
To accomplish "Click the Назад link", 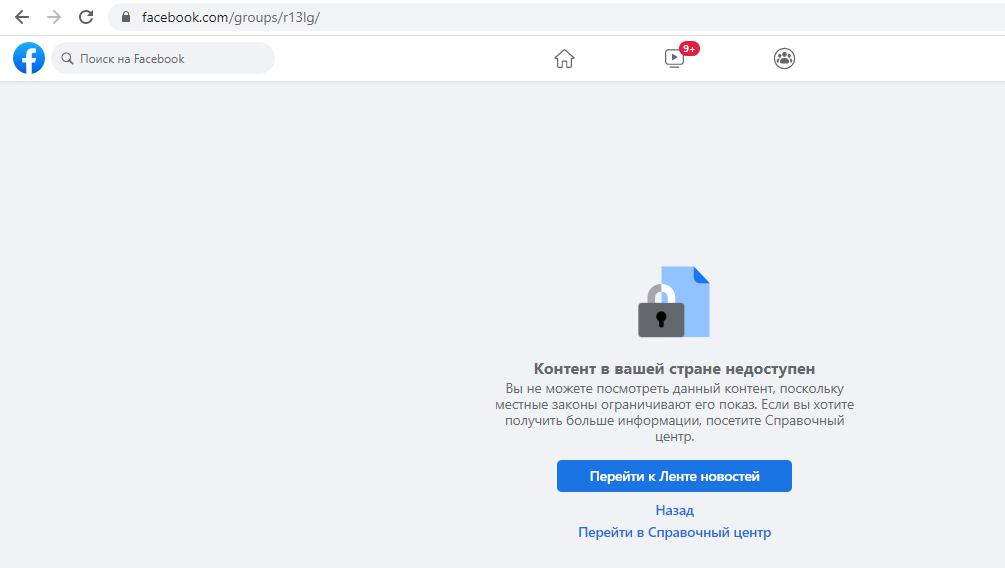I will [x=674, y=510].
